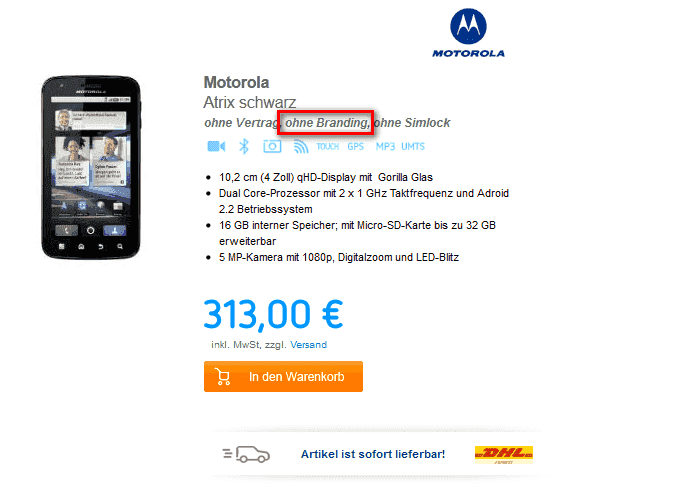Add phone with In den Warenkorb button
674x498 pixels.
coord(283,376)
